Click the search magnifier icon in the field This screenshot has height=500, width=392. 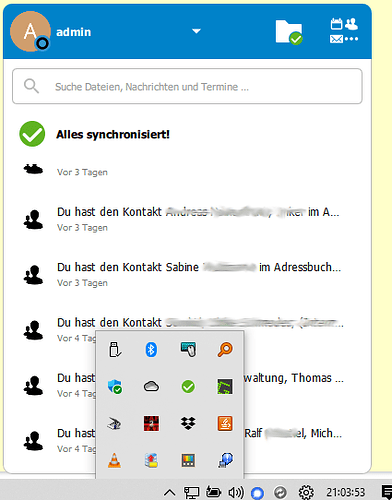(31, 86)
